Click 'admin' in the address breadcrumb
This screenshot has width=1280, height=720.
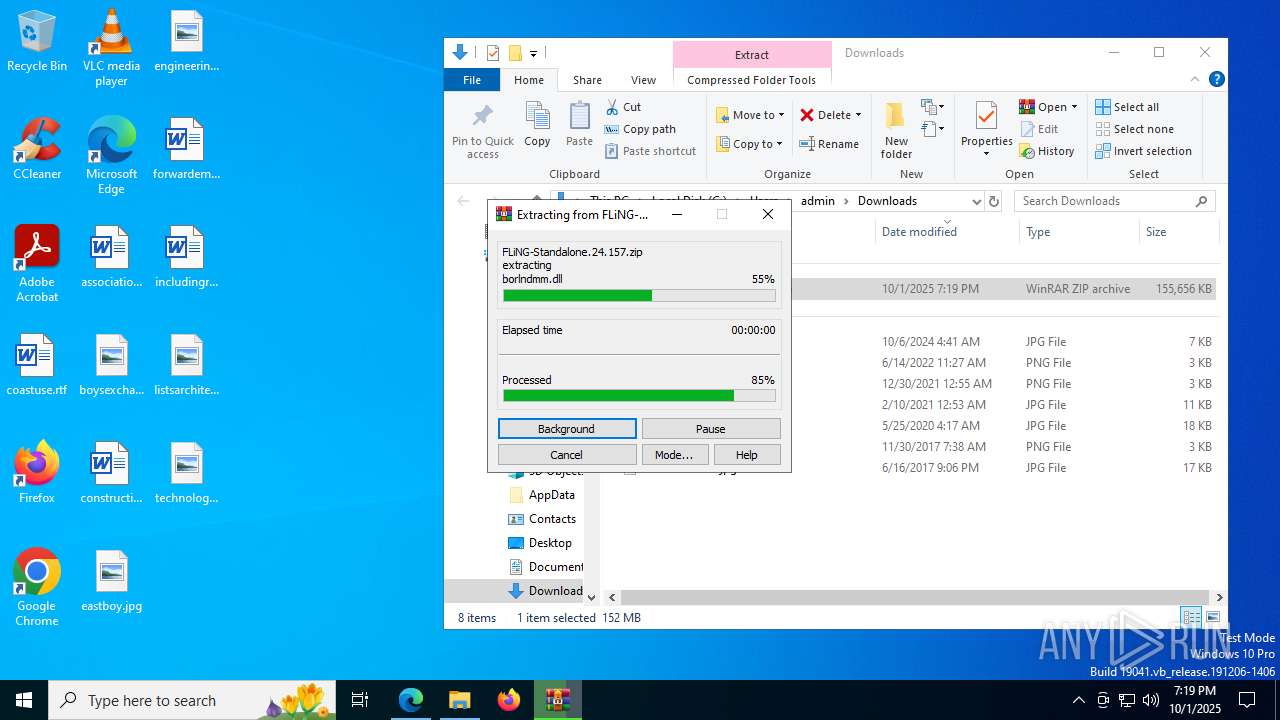(x=818, y=201)
